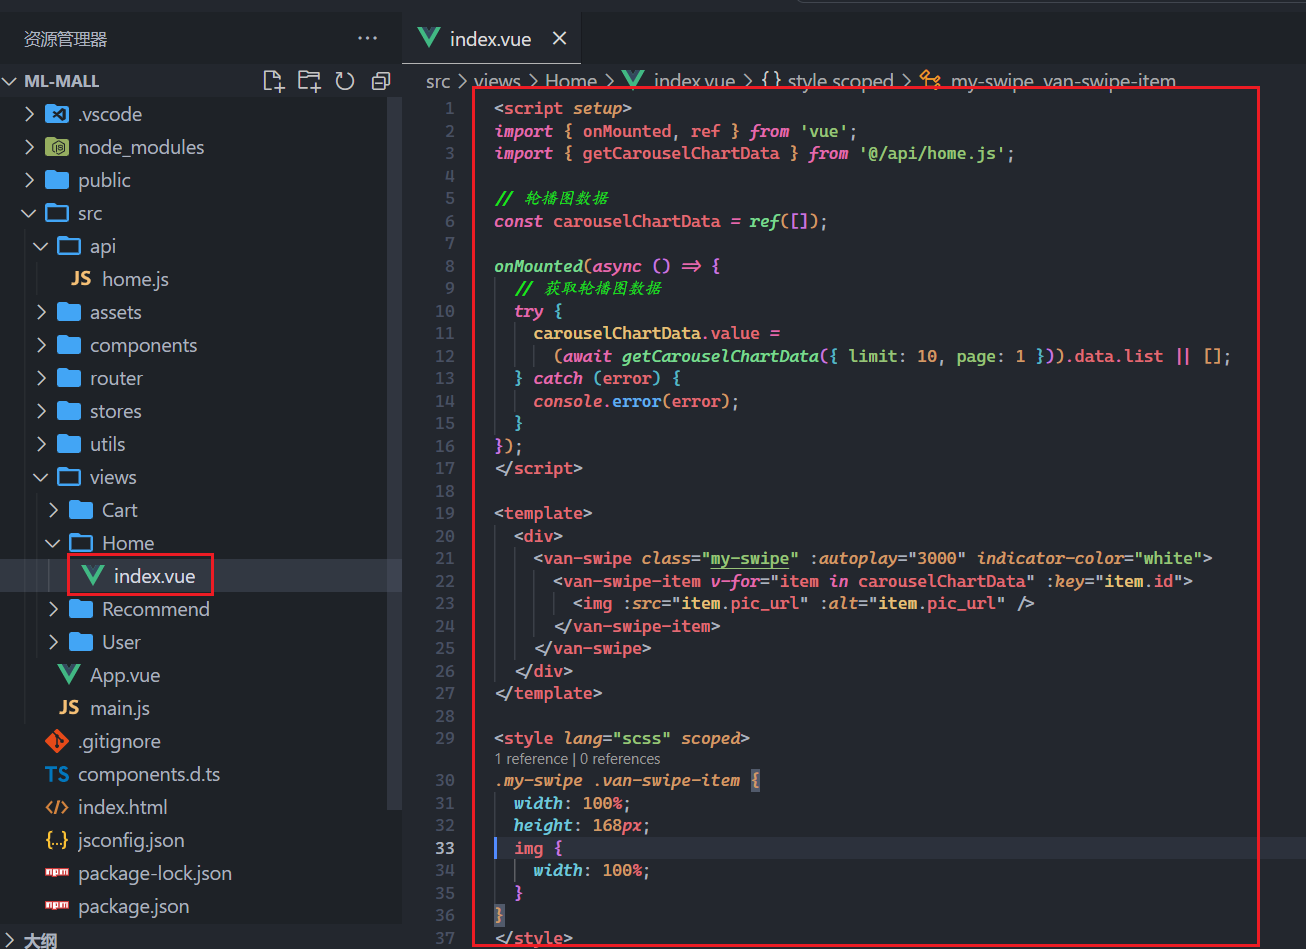
Task: Click the node_modules folder icon
Action: tap(57, 147)
